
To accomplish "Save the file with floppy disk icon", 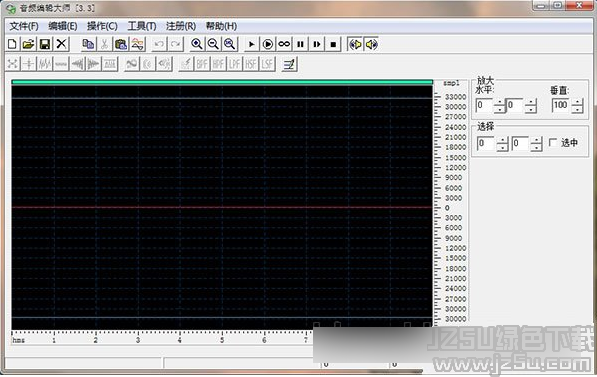I will [x=45, y=44].
